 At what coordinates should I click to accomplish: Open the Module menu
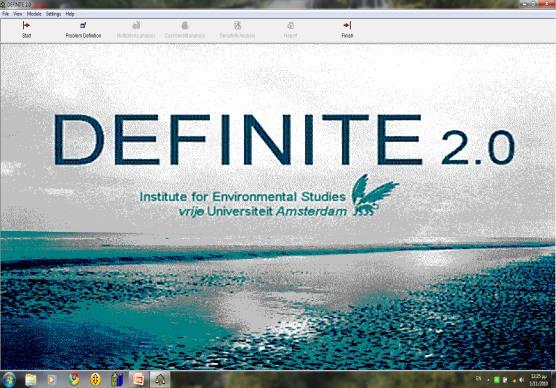tap(34, 14)
